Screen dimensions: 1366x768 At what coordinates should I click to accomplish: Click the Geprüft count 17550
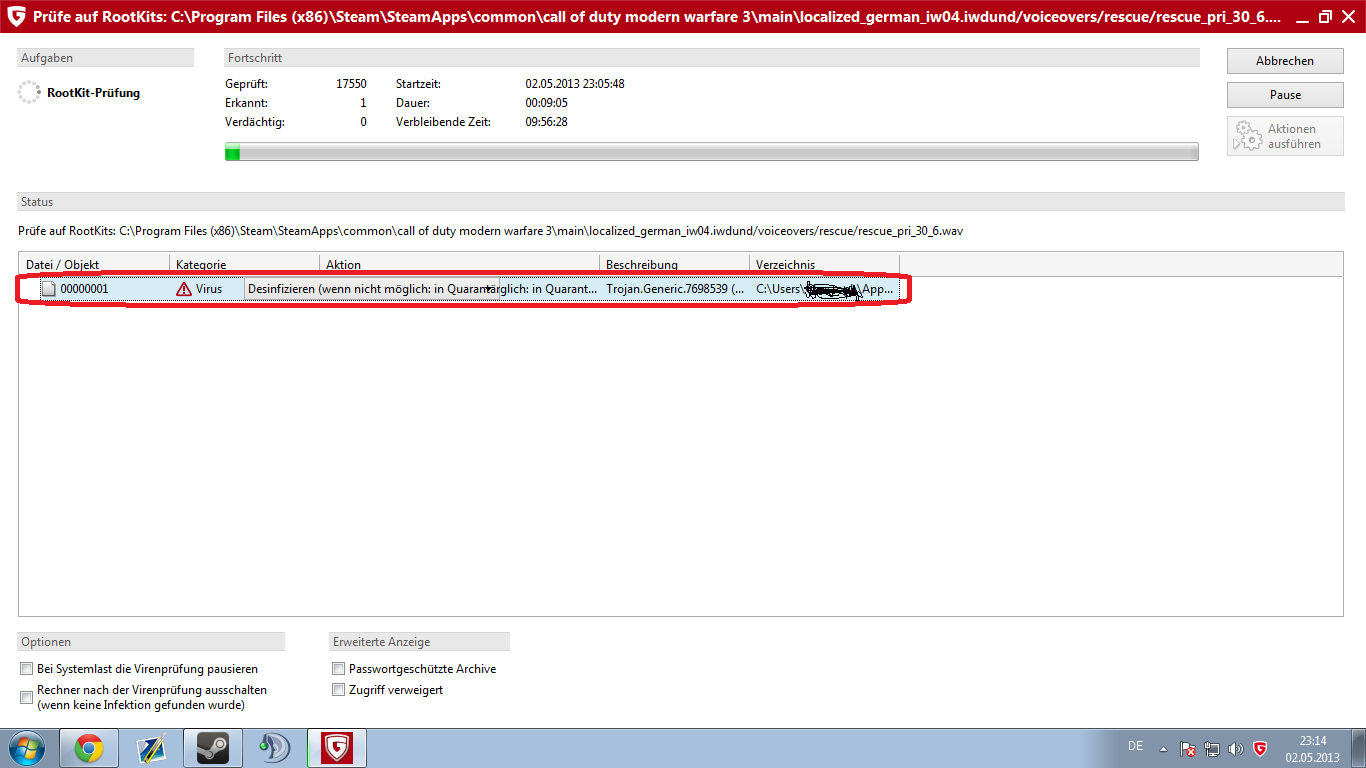click(351, 84)
